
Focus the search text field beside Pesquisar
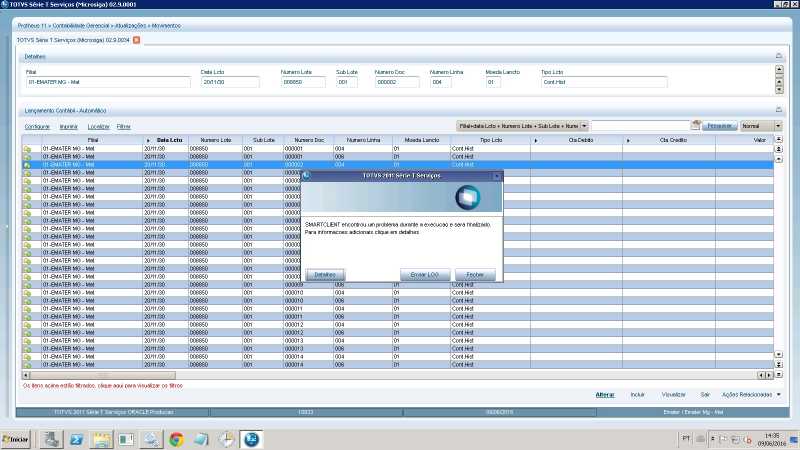pyautogui.click(x=640, y=126)
